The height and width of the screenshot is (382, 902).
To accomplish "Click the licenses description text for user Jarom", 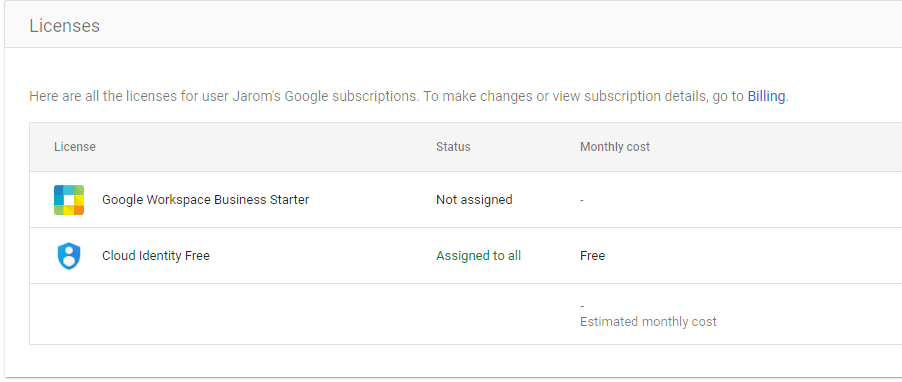I will pos(409,96).
